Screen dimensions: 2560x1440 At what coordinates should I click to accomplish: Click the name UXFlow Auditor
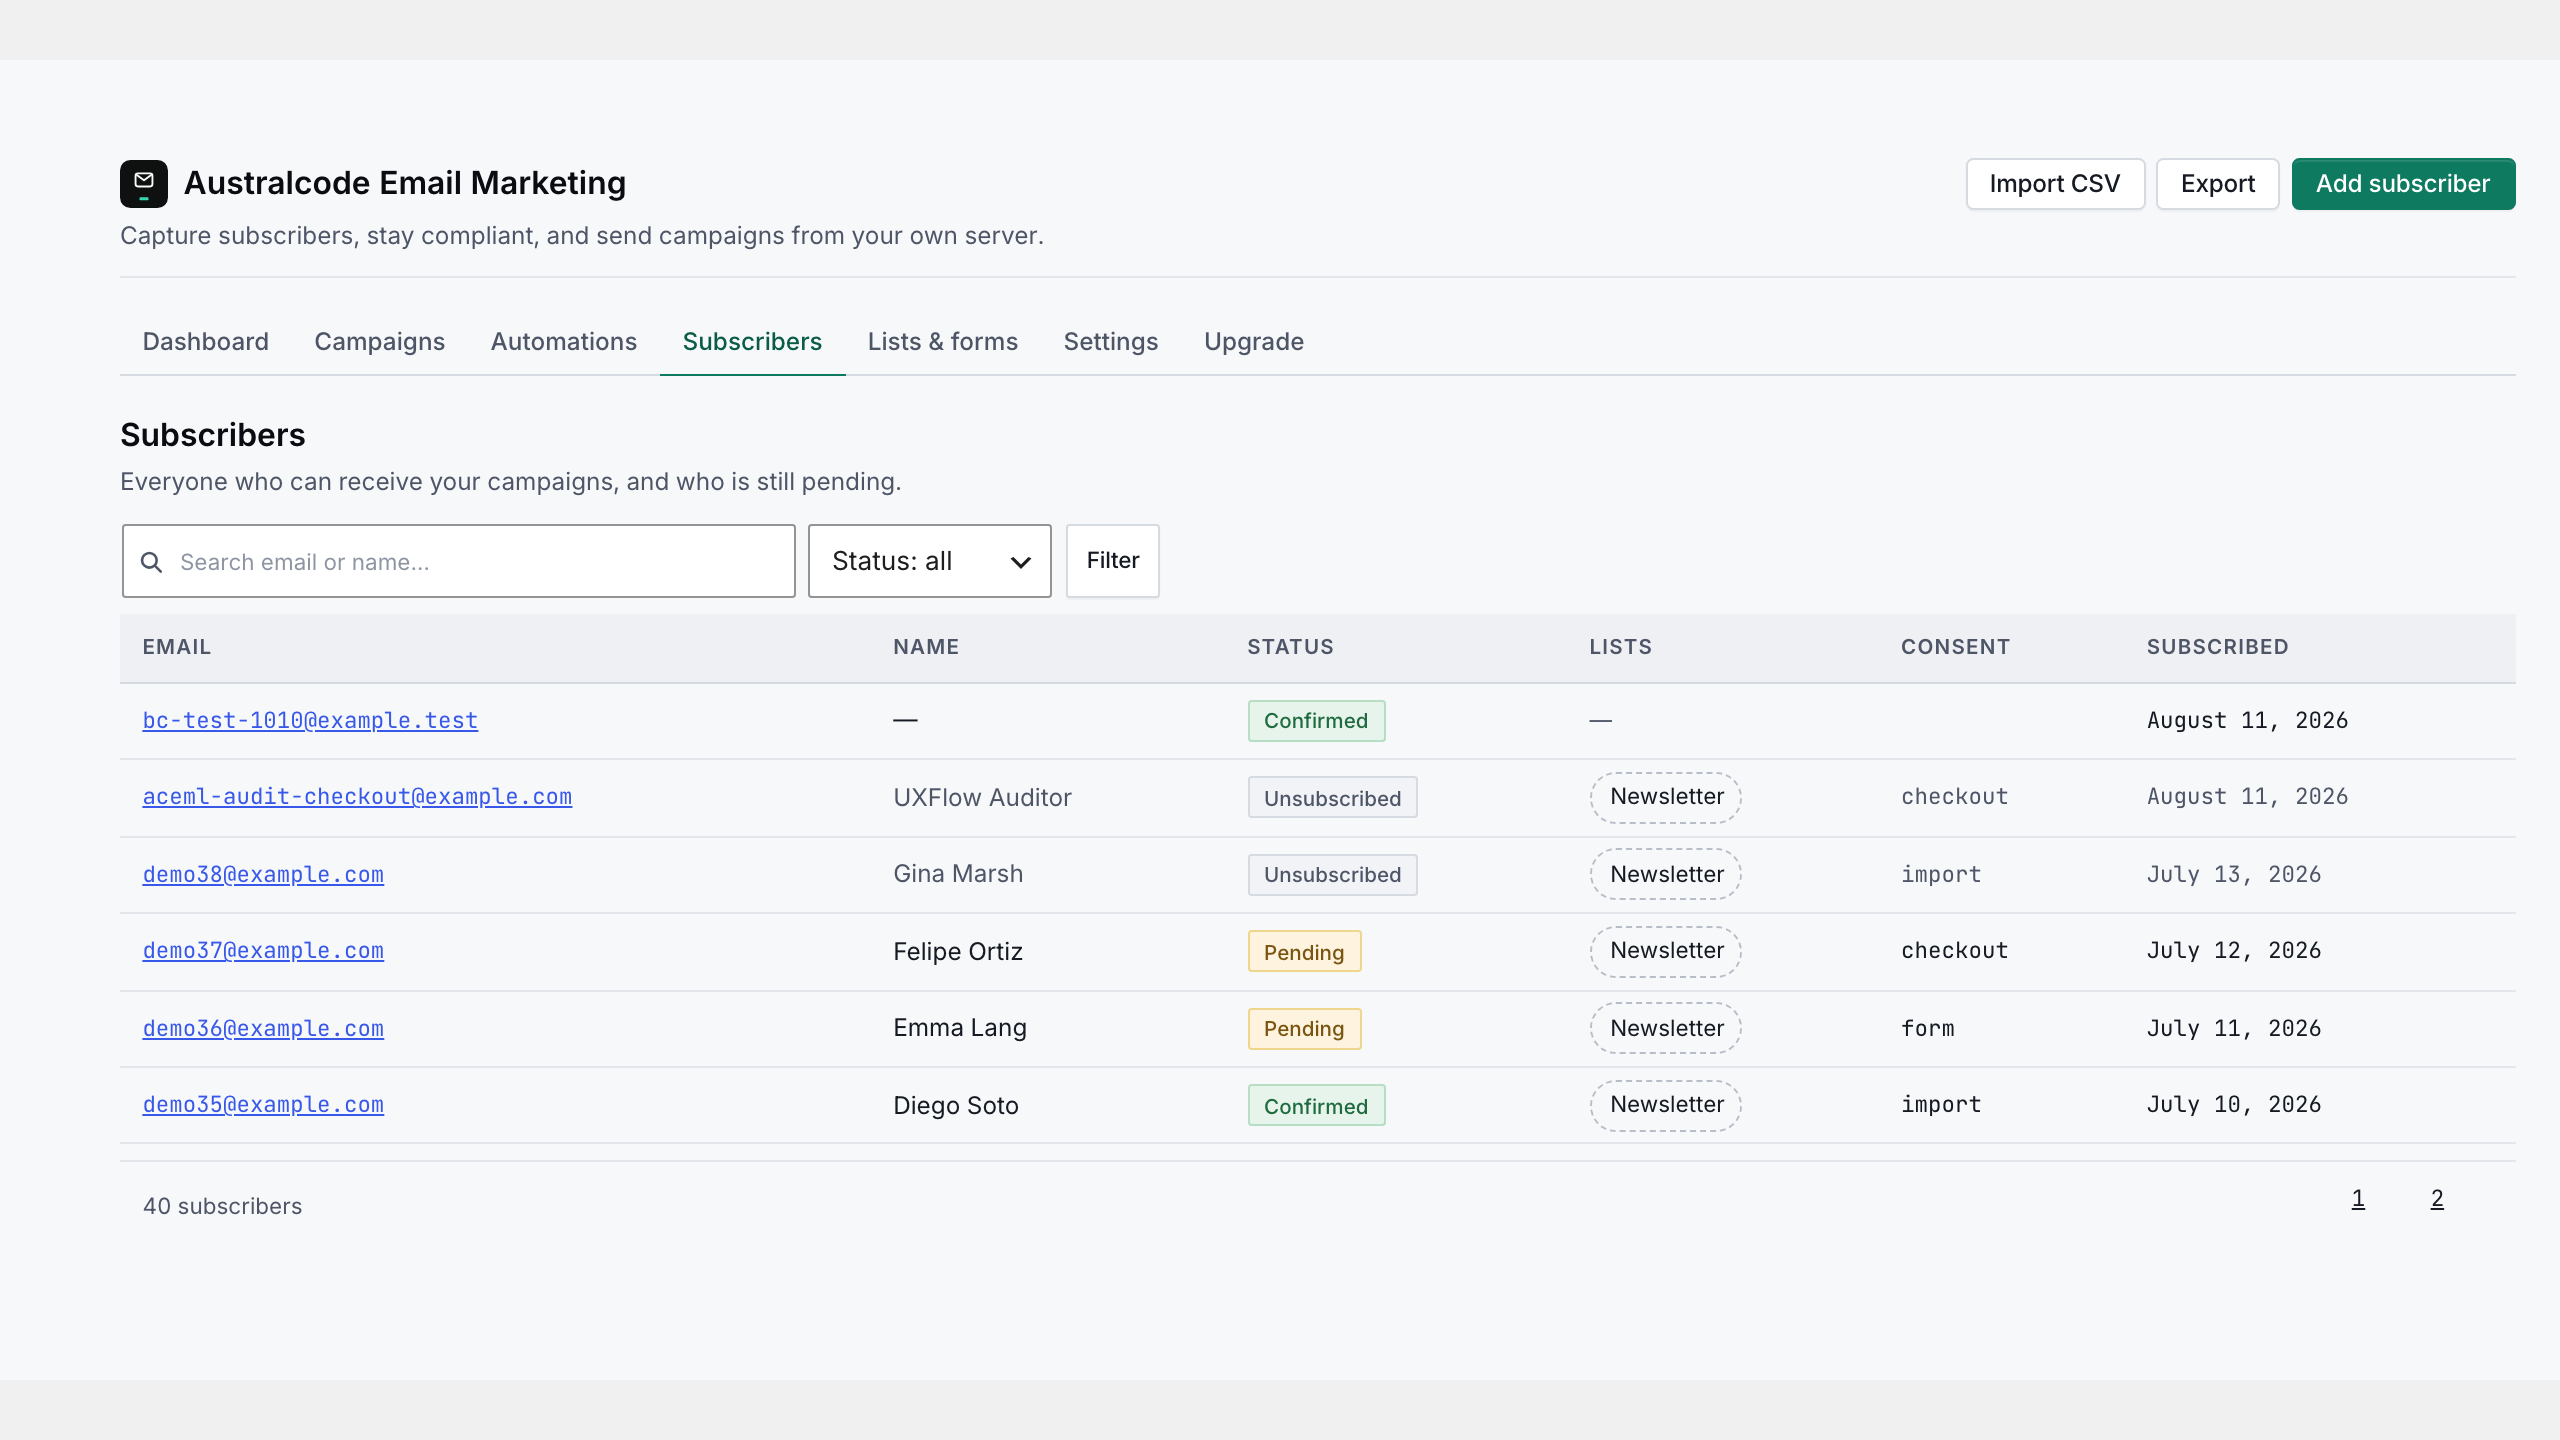pos(982,797)
